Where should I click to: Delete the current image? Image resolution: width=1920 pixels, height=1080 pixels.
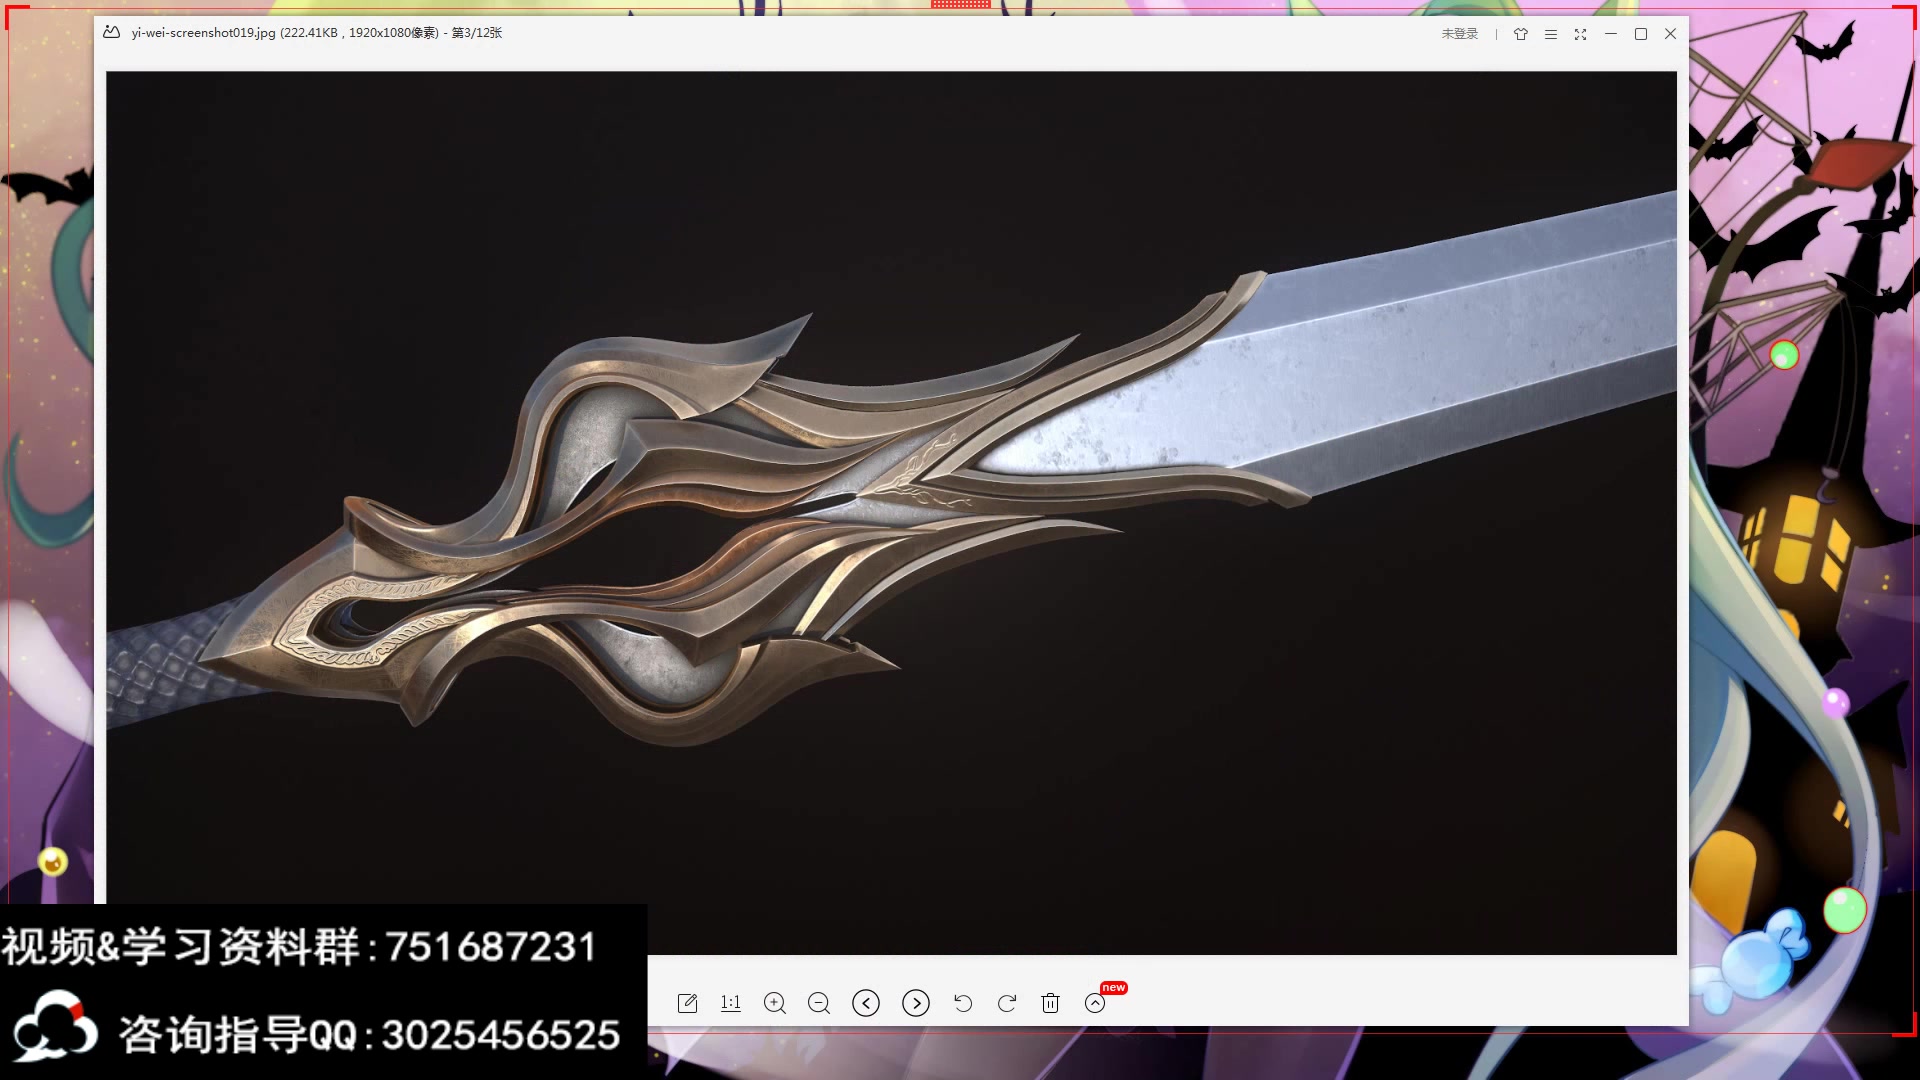(1050, 1003)
